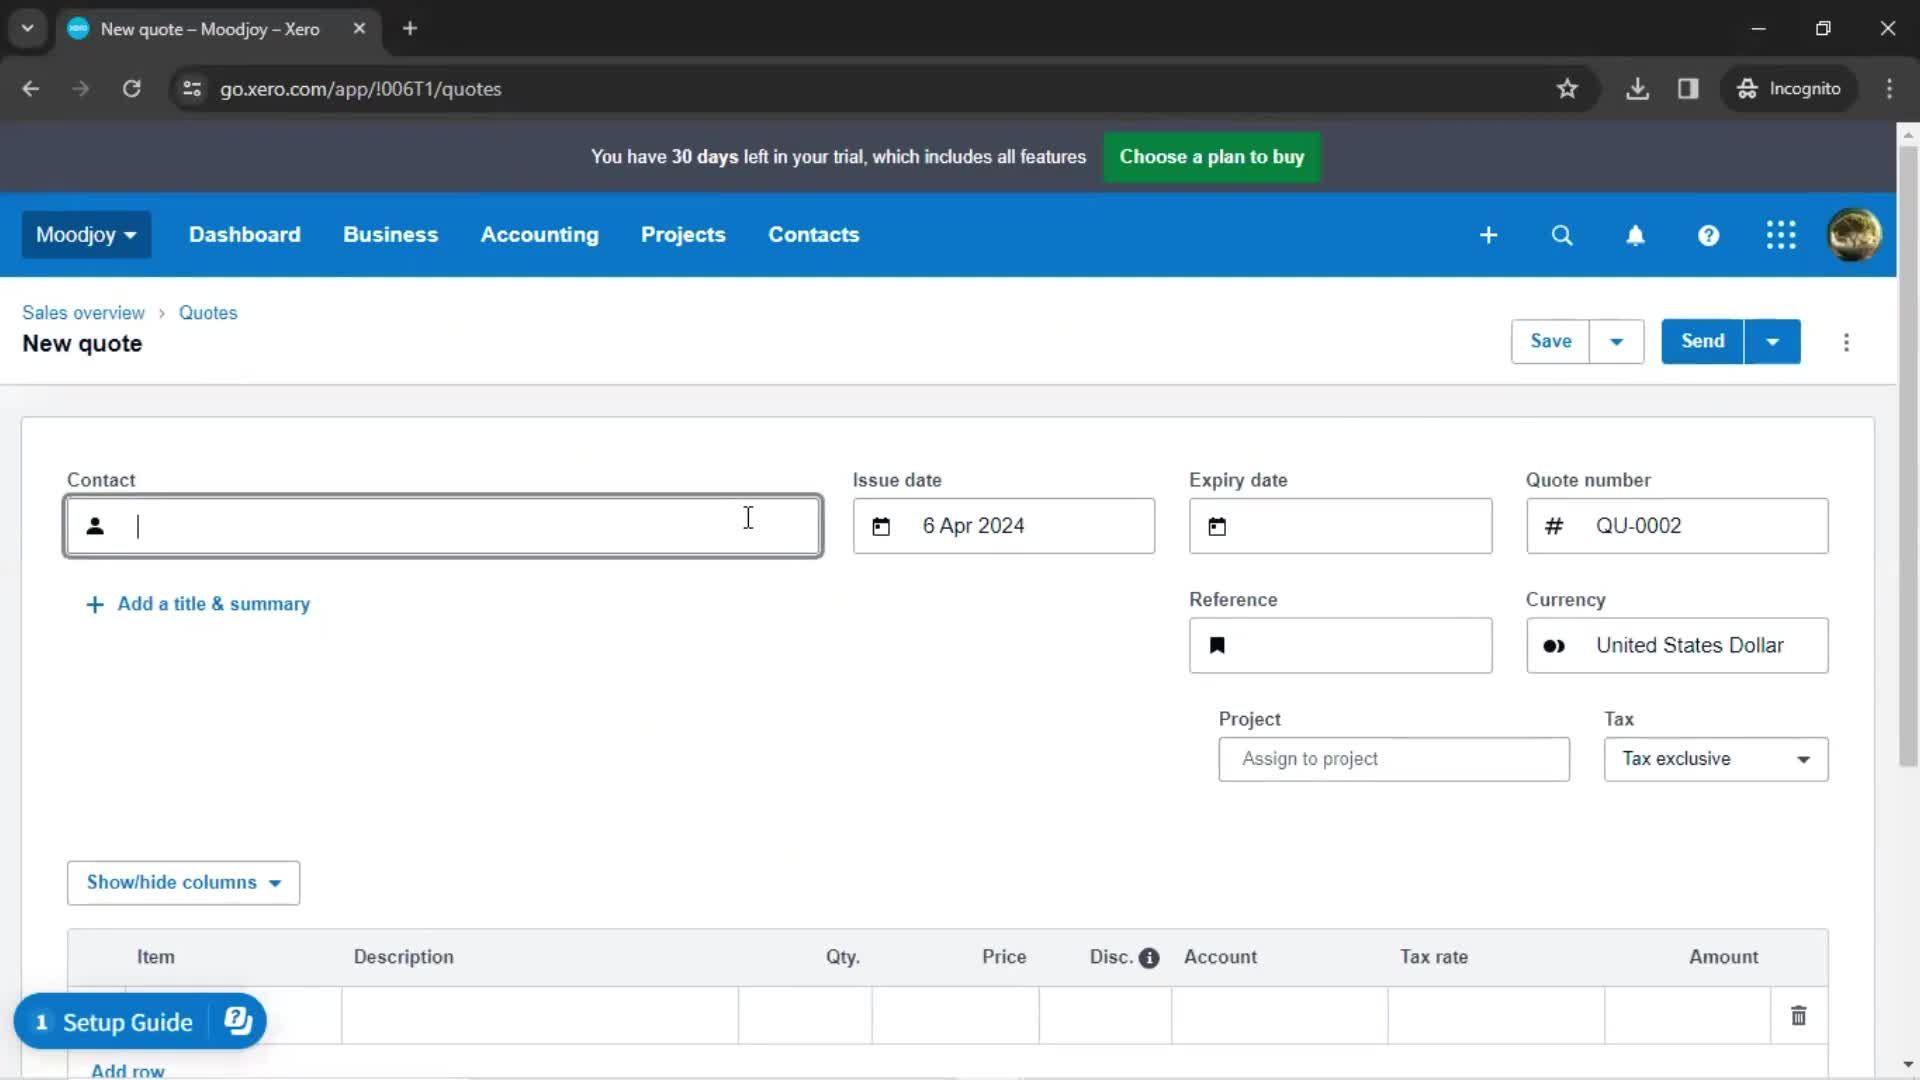
Task: Click Add row link
Action: [x=127, y=1070]
